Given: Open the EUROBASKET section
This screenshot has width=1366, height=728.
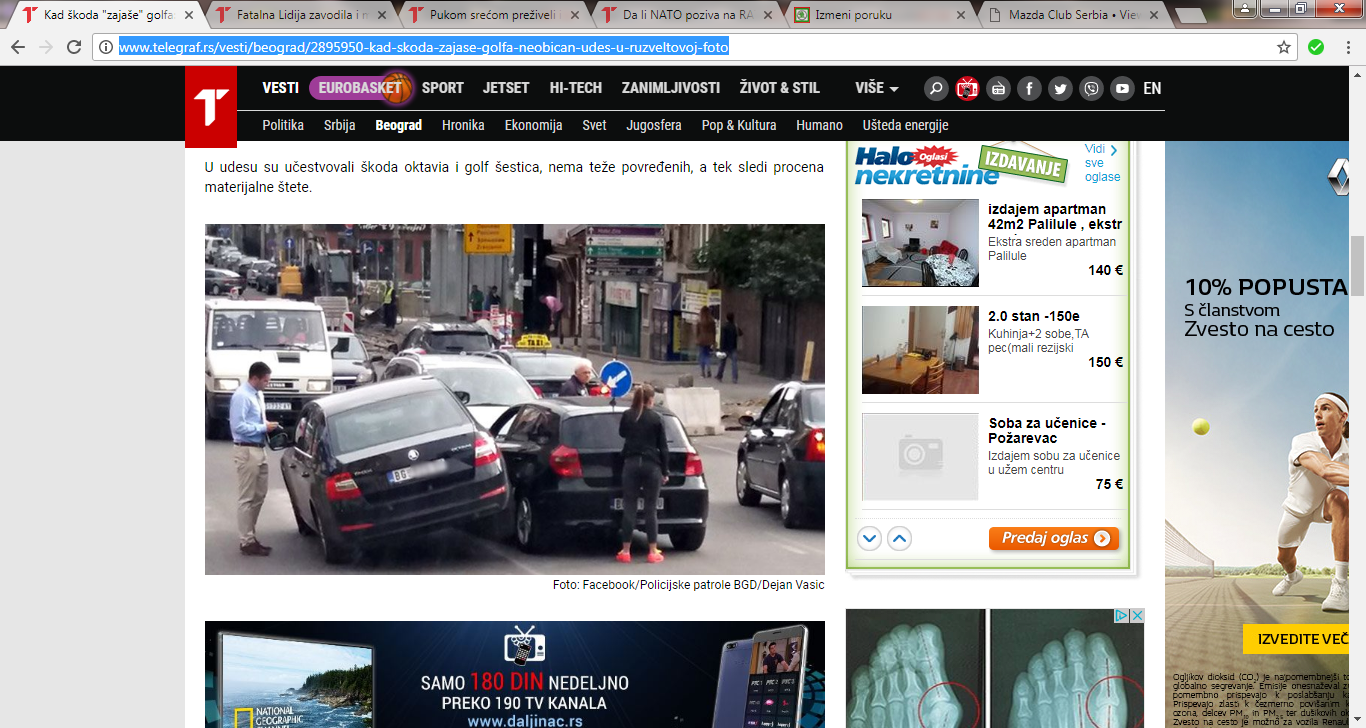Looking at the screenshot, I should [x=361, y=88].
